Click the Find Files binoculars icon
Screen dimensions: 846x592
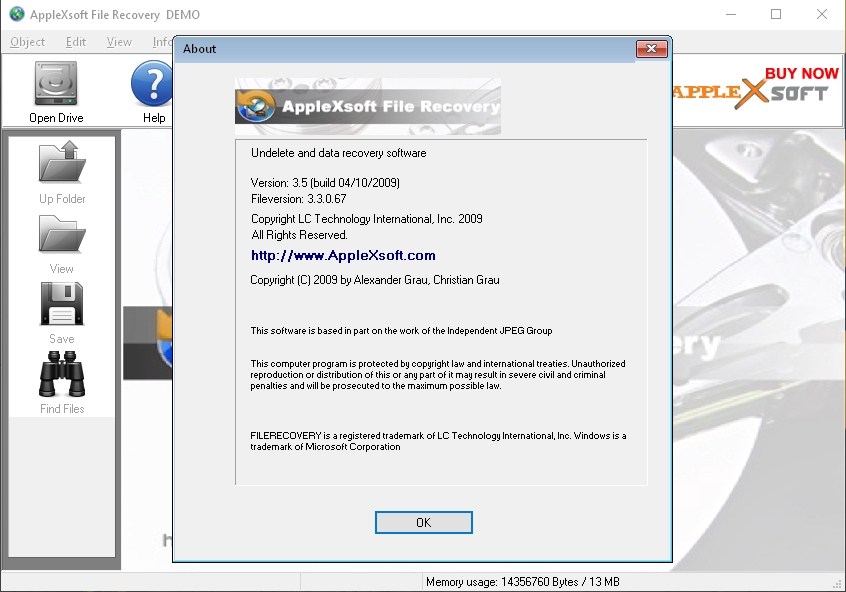[62, 373]
